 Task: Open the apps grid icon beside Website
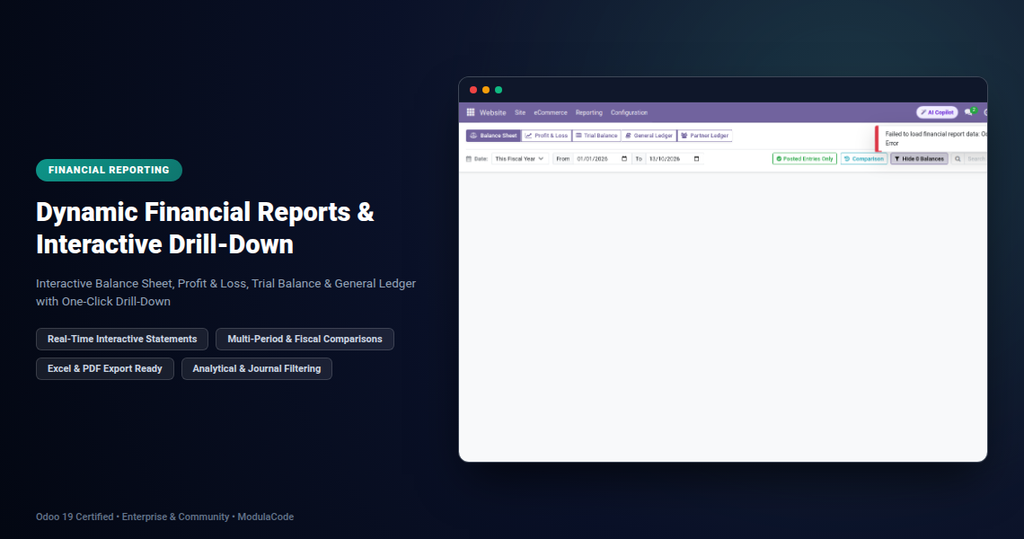470,112
